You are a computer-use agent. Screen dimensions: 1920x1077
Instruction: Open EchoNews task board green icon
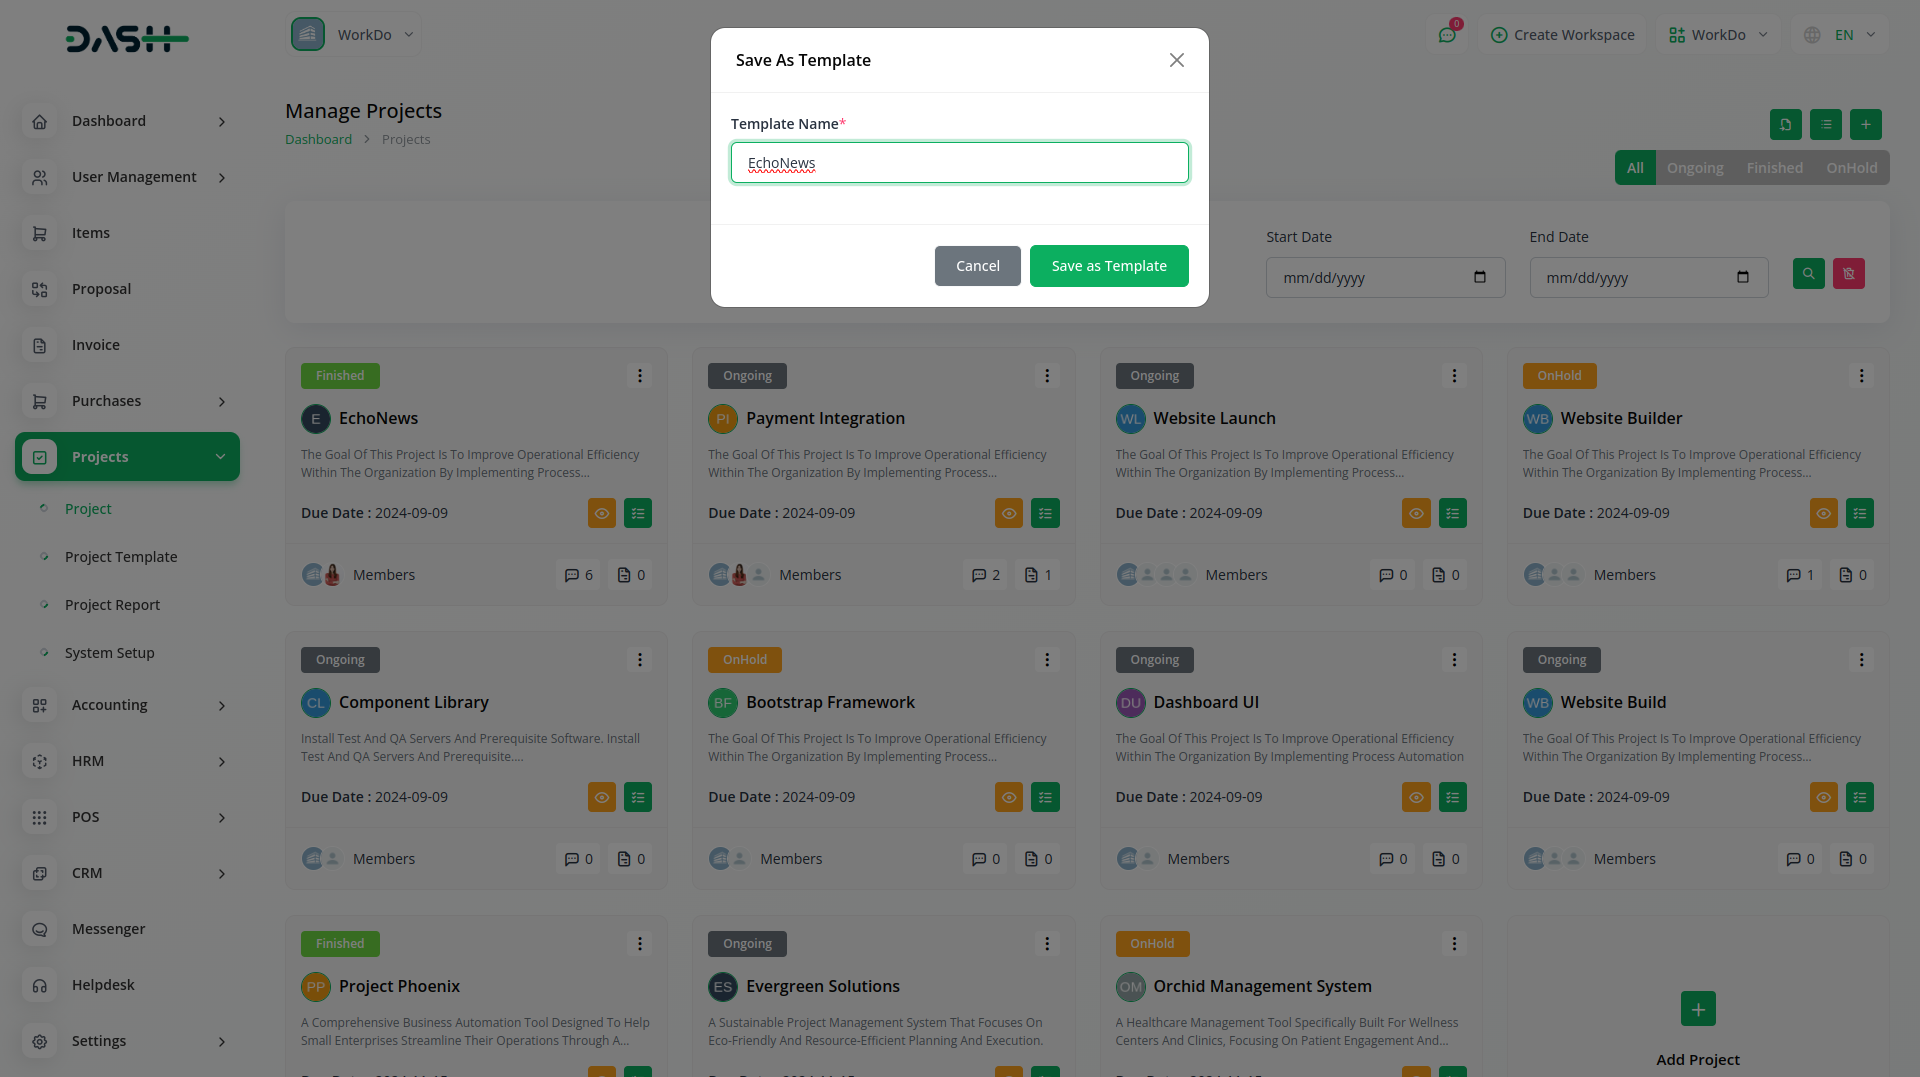pos(638,513)
